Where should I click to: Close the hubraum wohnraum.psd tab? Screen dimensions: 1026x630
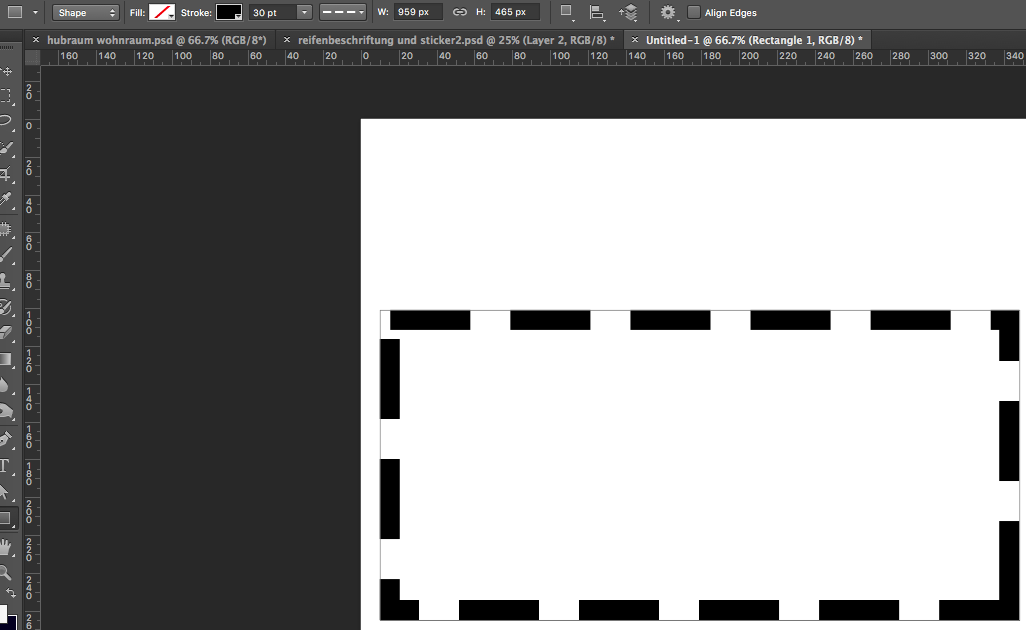pyautogui.click(x=36, y=40)
